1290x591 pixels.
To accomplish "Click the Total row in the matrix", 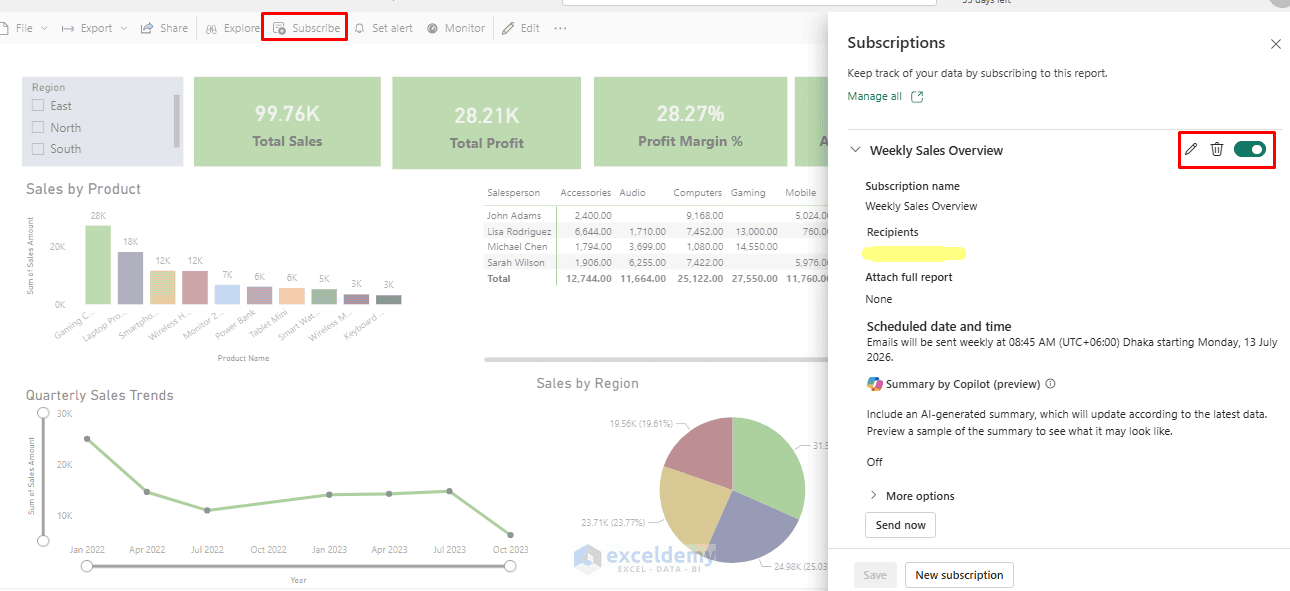I will 657,278.
